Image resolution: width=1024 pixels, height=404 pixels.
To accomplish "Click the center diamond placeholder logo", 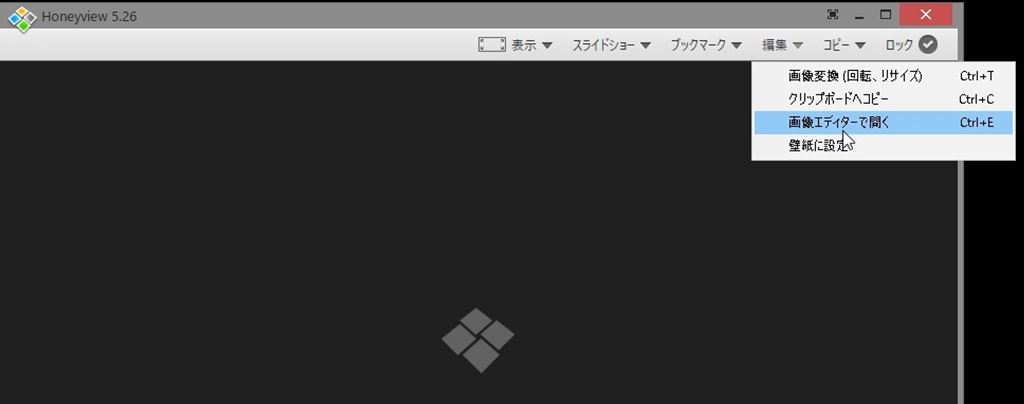I will (x=478, y=340).
